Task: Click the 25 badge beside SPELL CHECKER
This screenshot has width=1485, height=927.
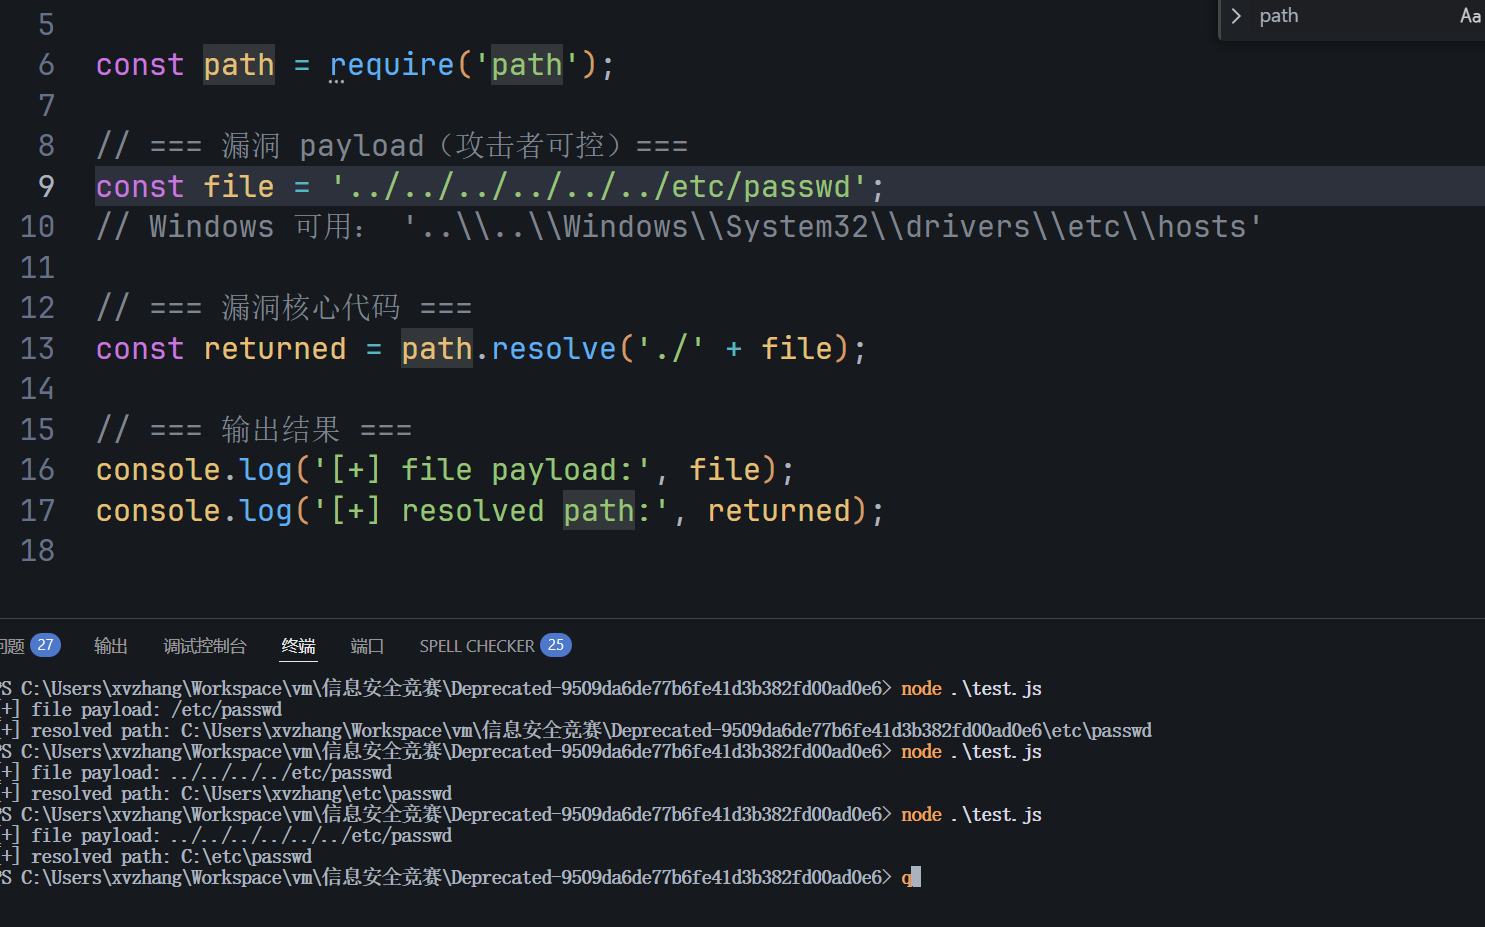Action: click(556, 645)
